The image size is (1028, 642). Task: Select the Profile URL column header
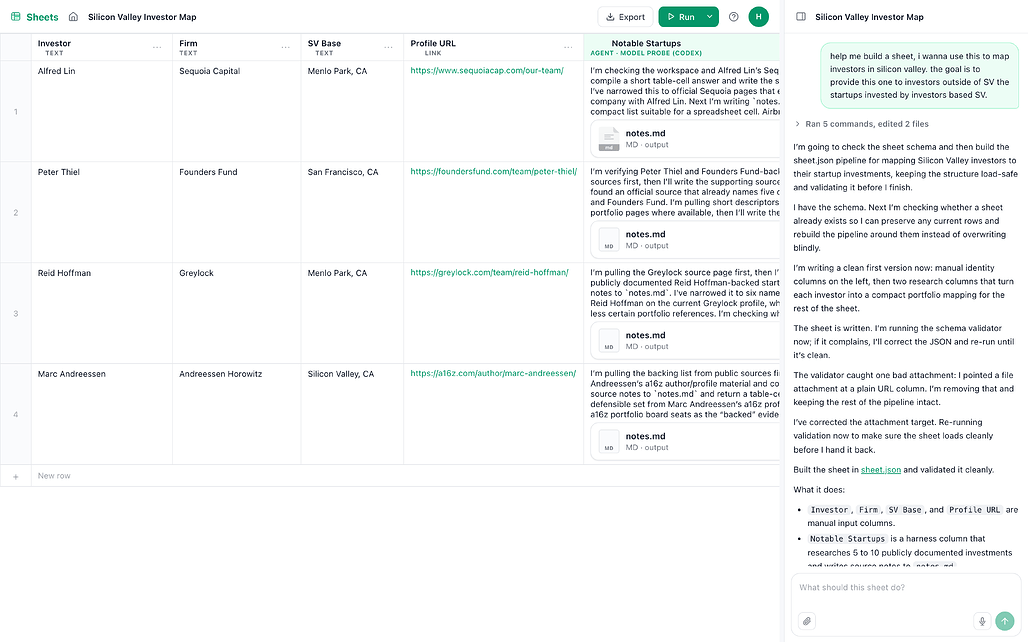coord(494,47)
